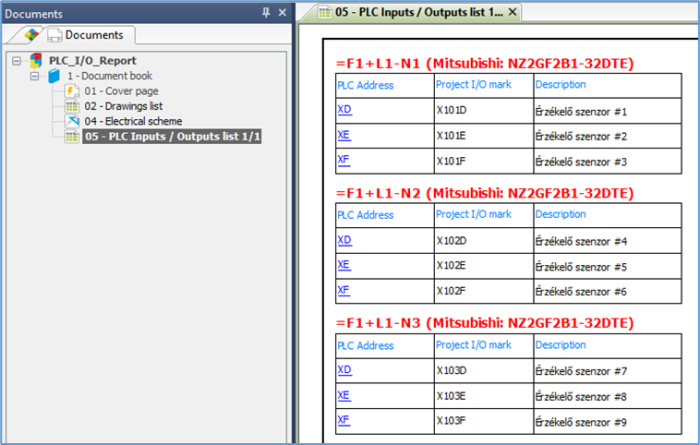Click the Electrical scheme drawing icon

click(72, 121)
